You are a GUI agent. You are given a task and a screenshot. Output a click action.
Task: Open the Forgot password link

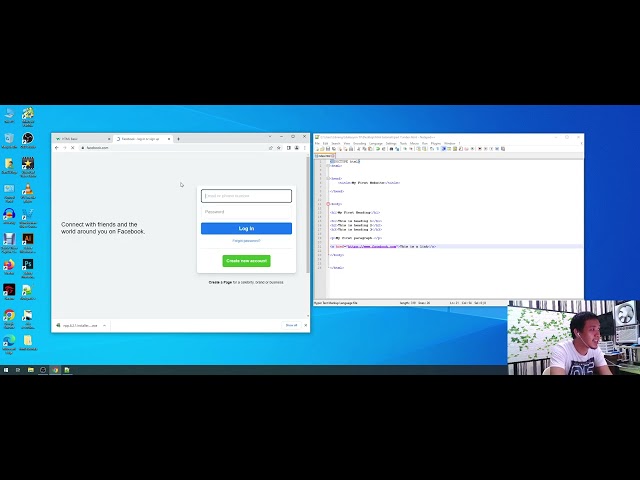tap(246, 241)
